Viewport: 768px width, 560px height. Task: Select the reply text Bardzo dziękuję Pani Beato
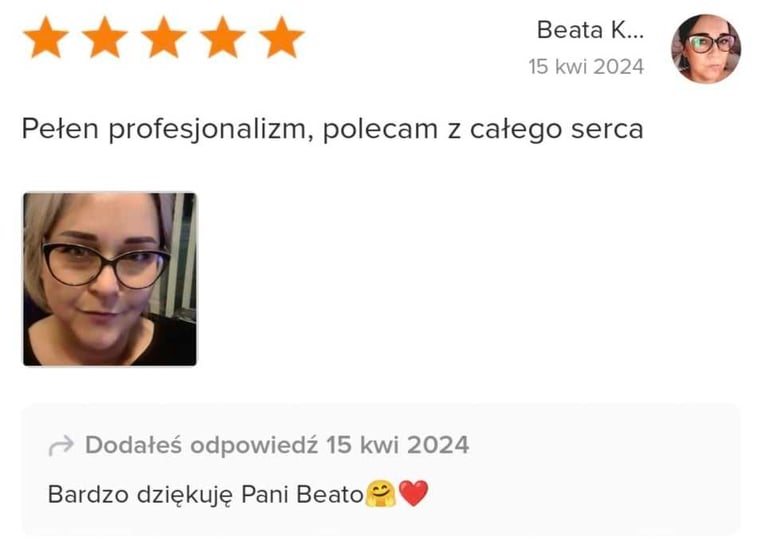[206, 495]
